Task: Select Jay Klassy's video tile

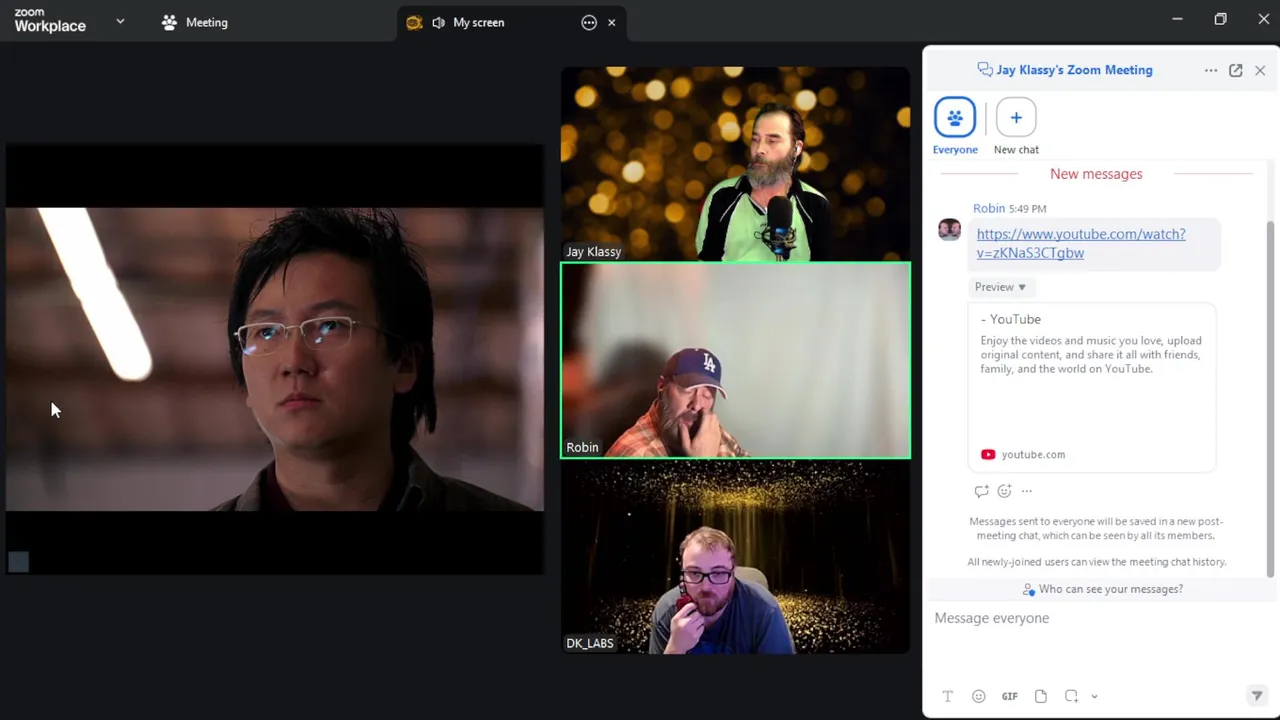Action: pyautogui.click(x=735, y=164)
